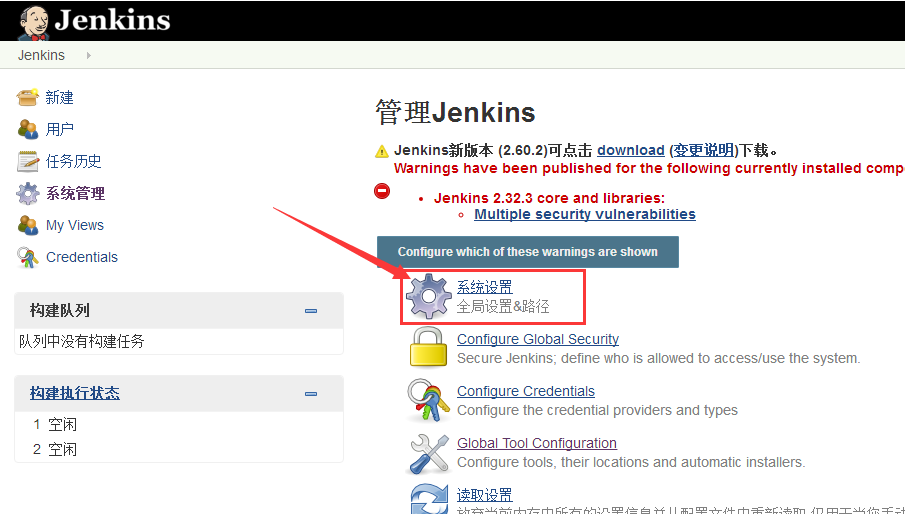Click the Configure Credentials keys icon
Viewport: 905px width, 514px height.
tap(428, 400)
